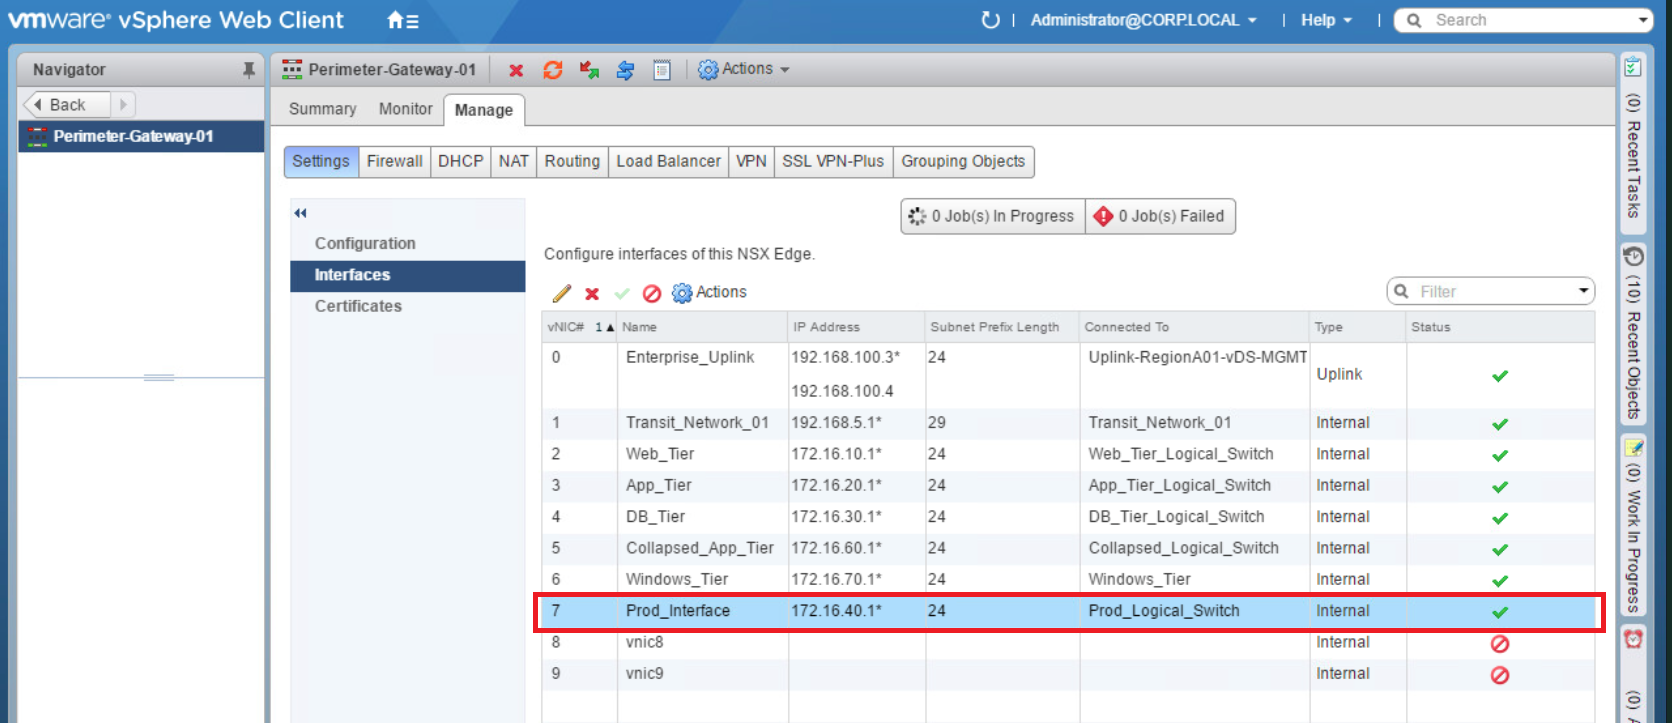Click disconnected status icon for vnic9
This screenshot has width=1672, height=723.
pyautogui.click(x=1500, y=675)
